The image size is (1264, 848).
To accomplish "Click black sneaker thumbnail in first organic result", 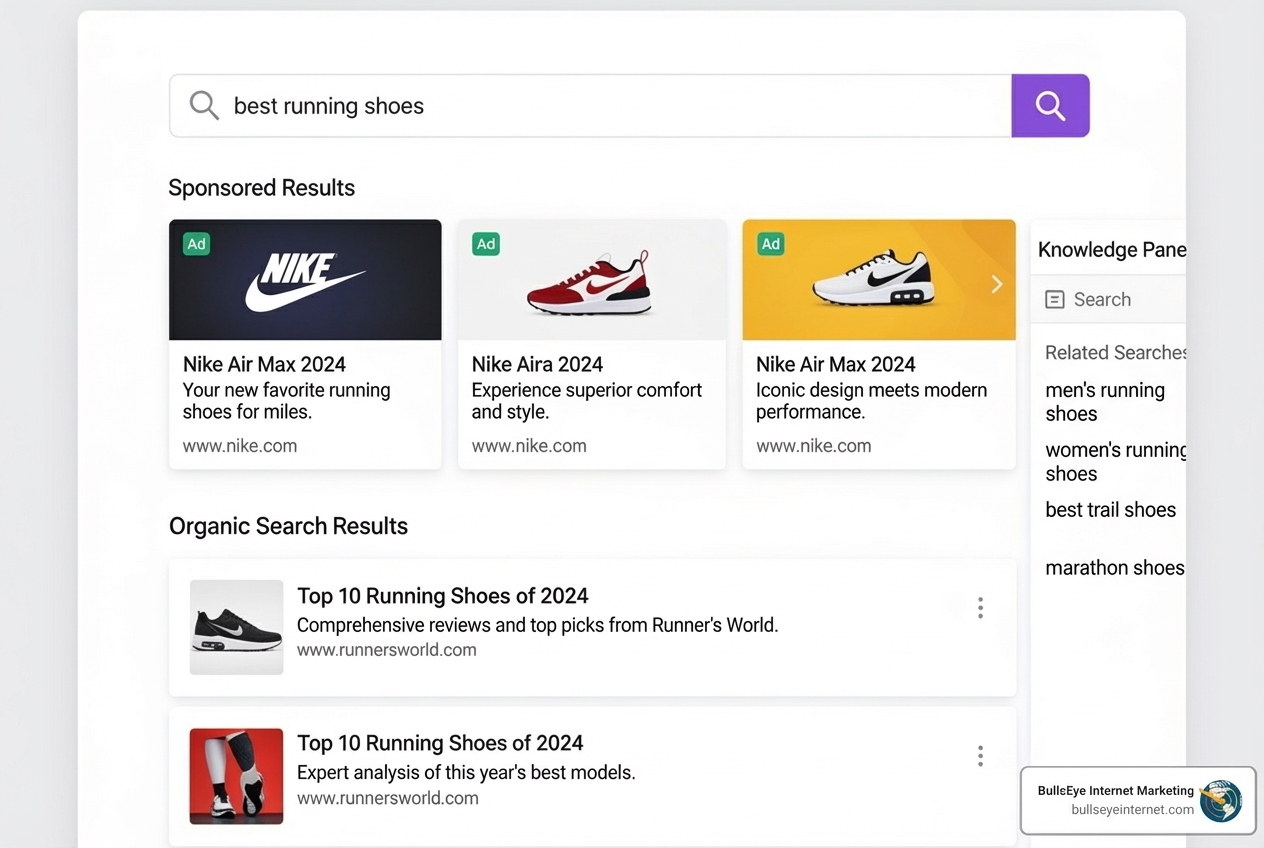I will [x=236, y=627].
